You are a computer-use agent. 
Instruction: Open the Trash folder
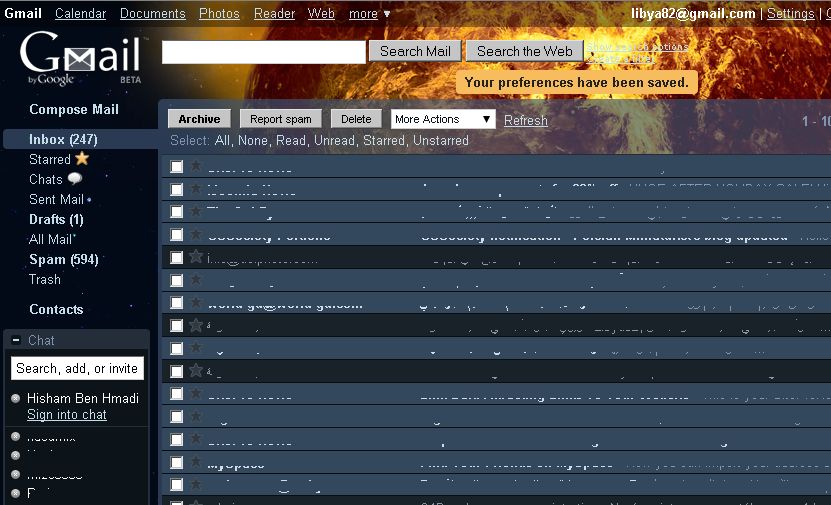pyautogui.click(x=45, y=279)
